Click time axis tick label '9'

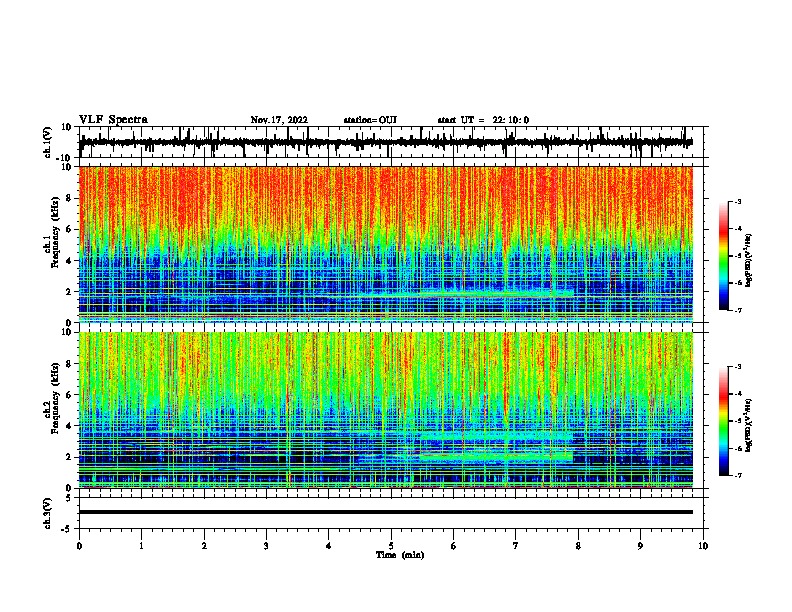point(641,546)
